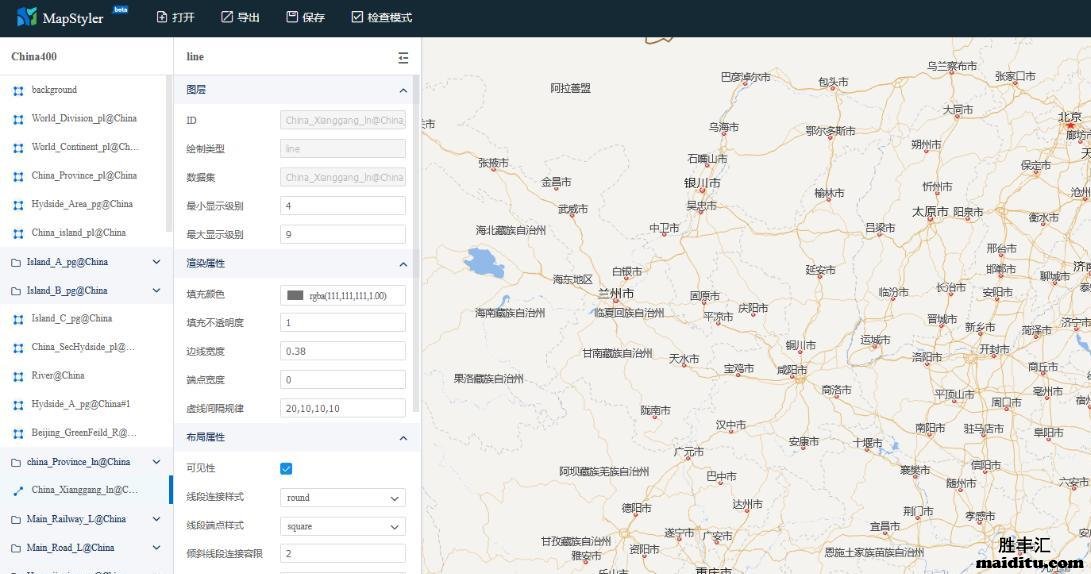The image size is (1091, 574).
Task: Click the blue lake on the map
Action: 484,263
